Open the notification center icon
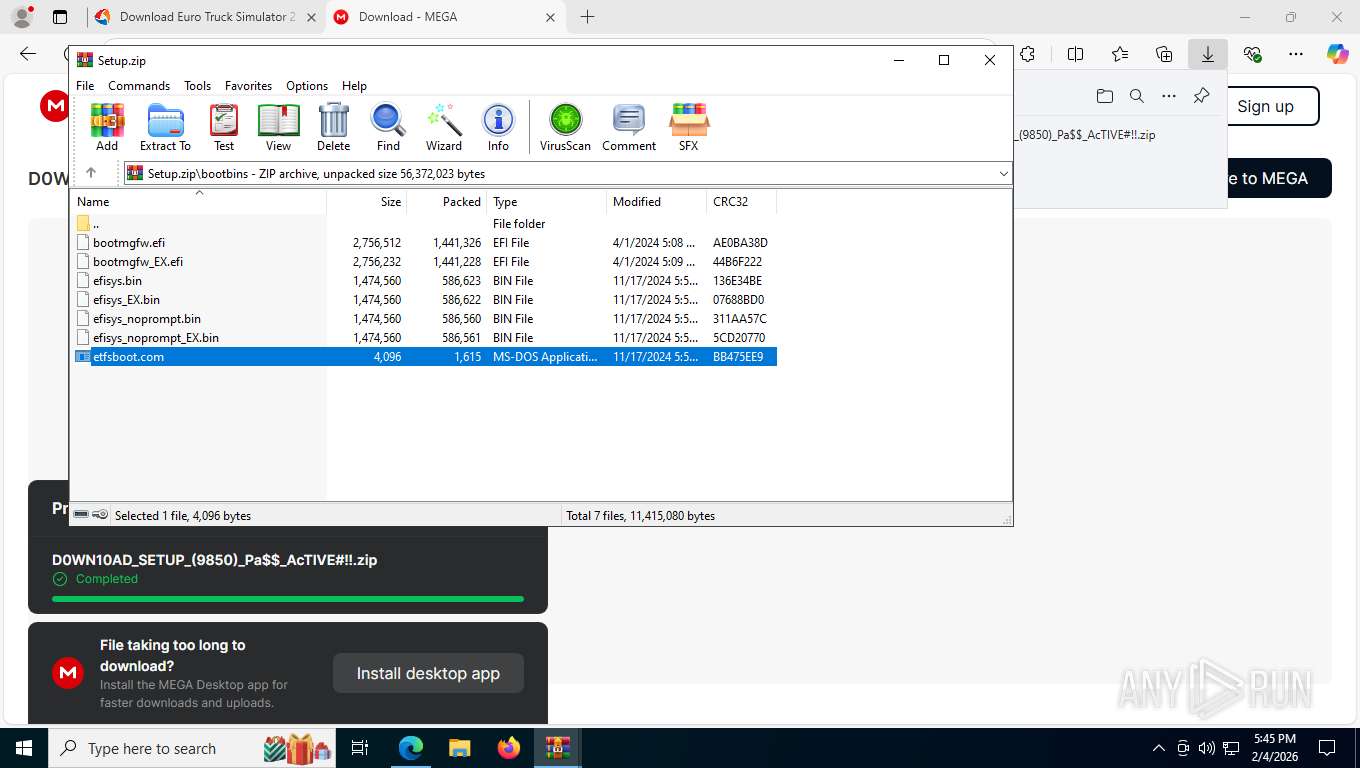The height and width of the screenshot is (768, 1360). (1327, 748)
